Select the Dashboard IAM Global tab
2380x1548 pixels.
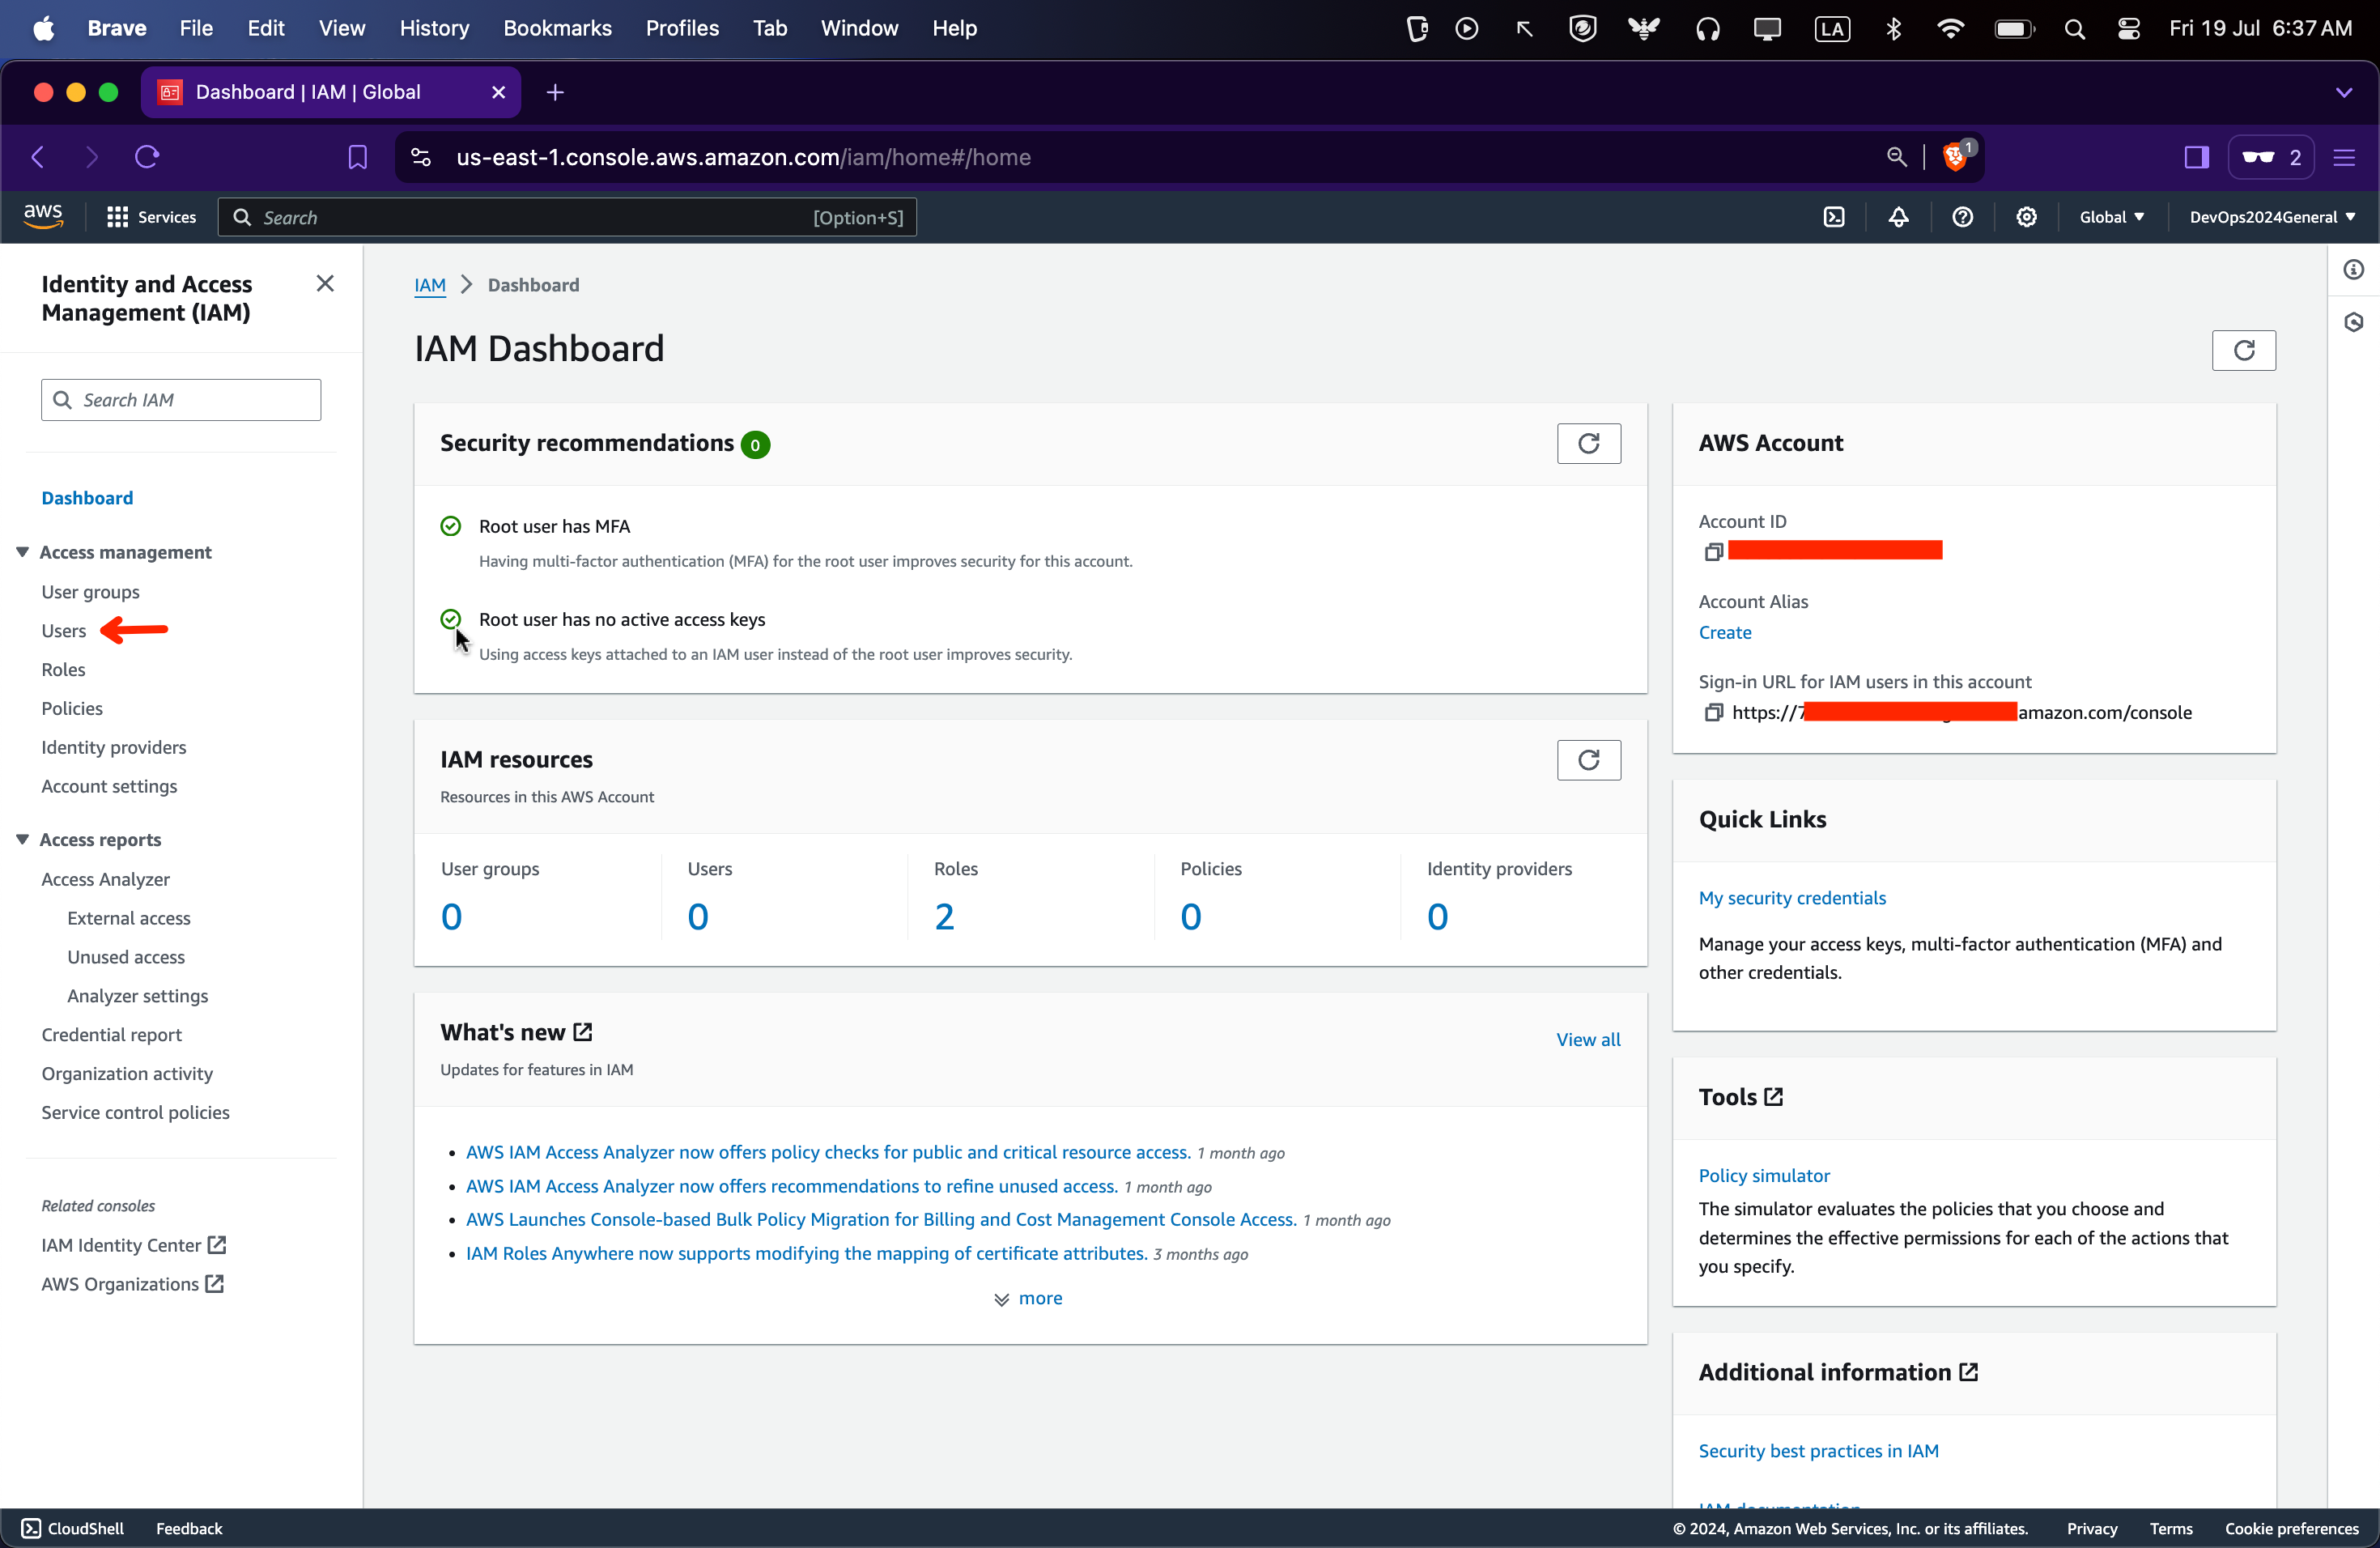click(330, 92)
